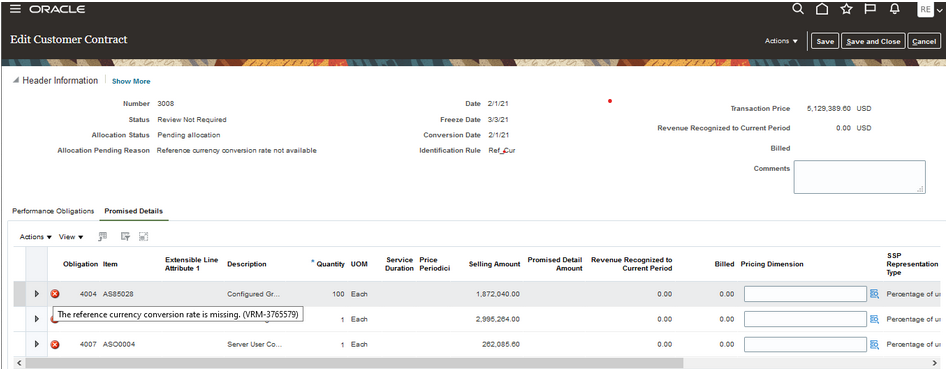949x369 pixels.
Task: Click the Detach table toolbar icon
Action: pos(143,237)
